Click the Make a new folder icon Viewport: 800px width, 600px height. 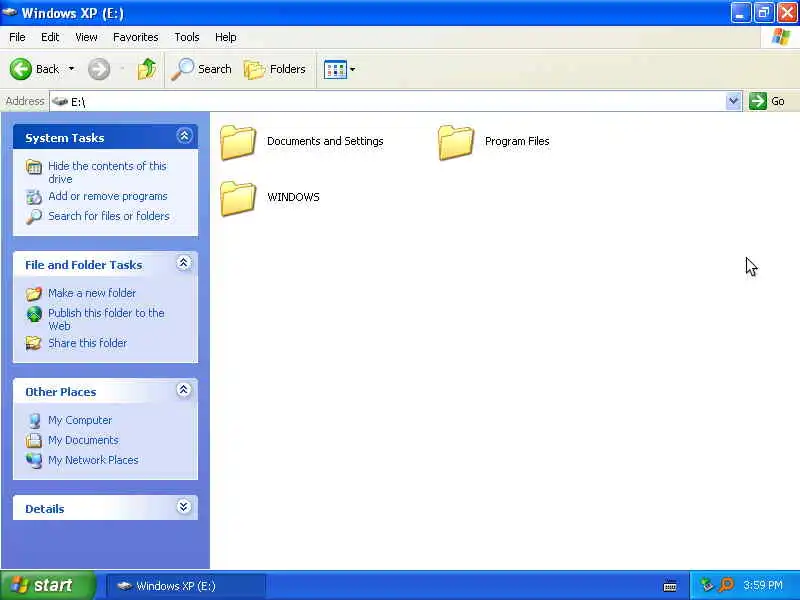pyautogui.click(x=34, y=293)
